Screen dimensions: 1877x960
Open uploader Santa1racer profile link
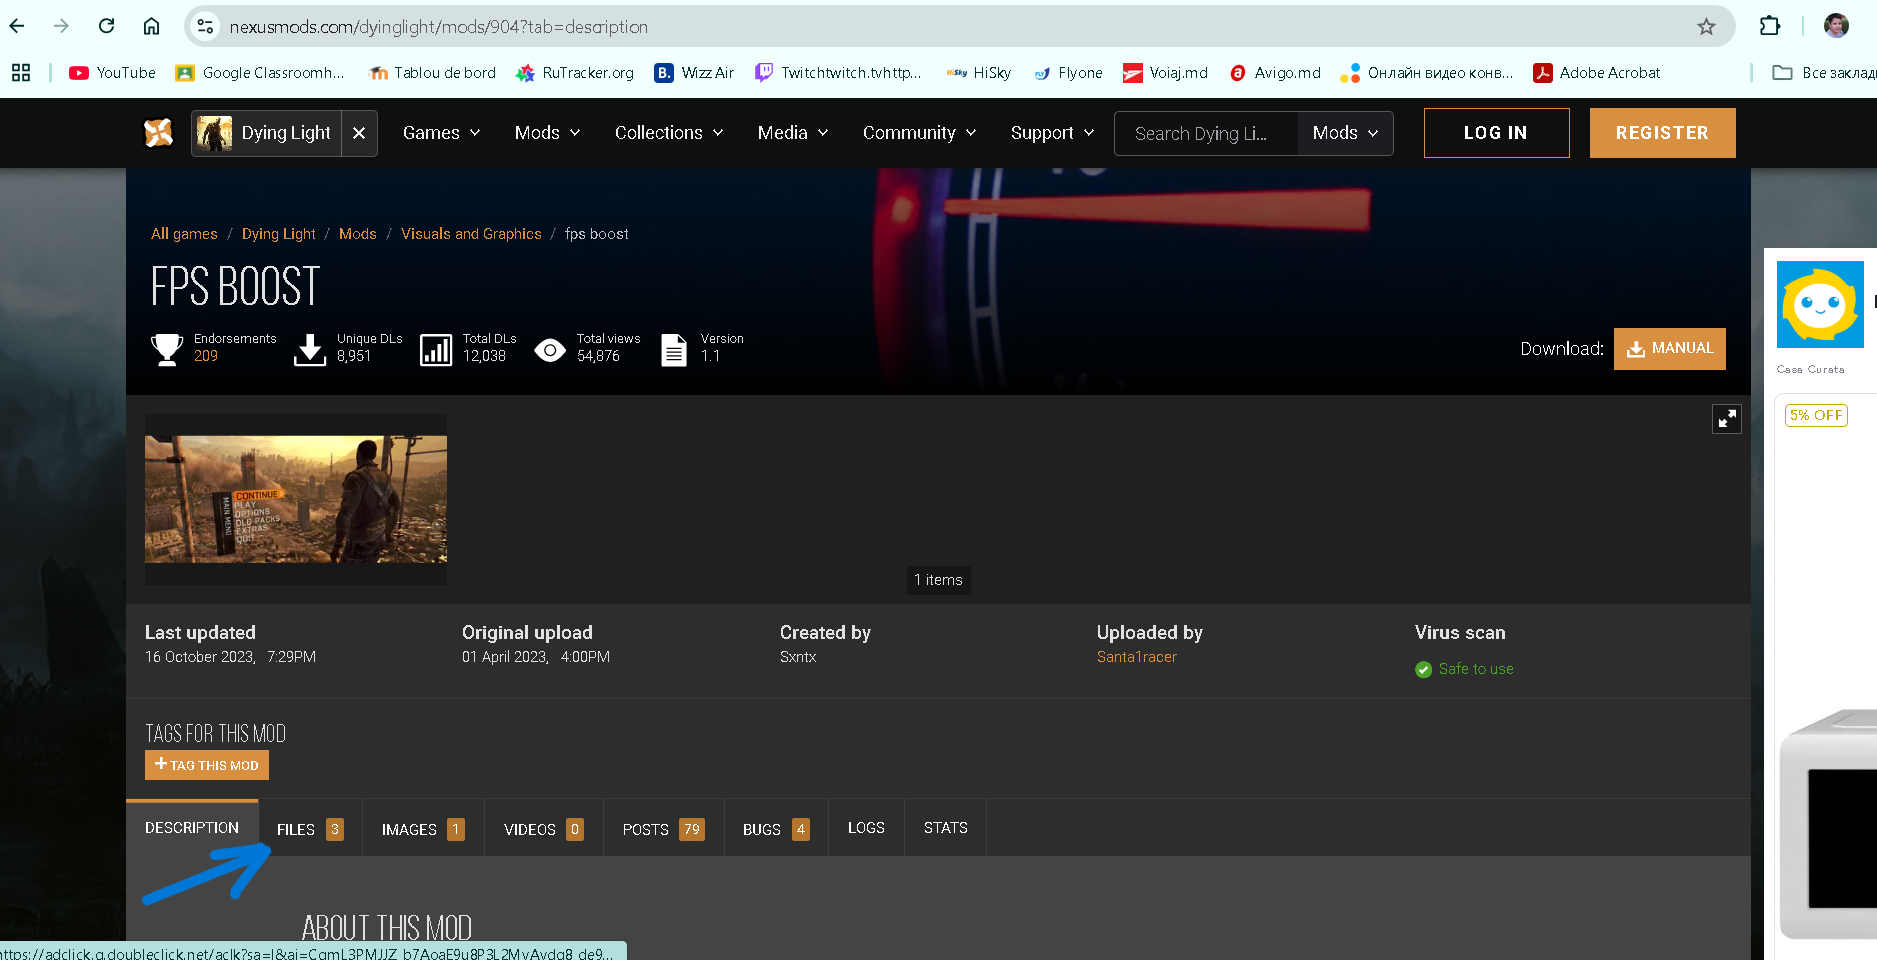tap(1137, 657)
